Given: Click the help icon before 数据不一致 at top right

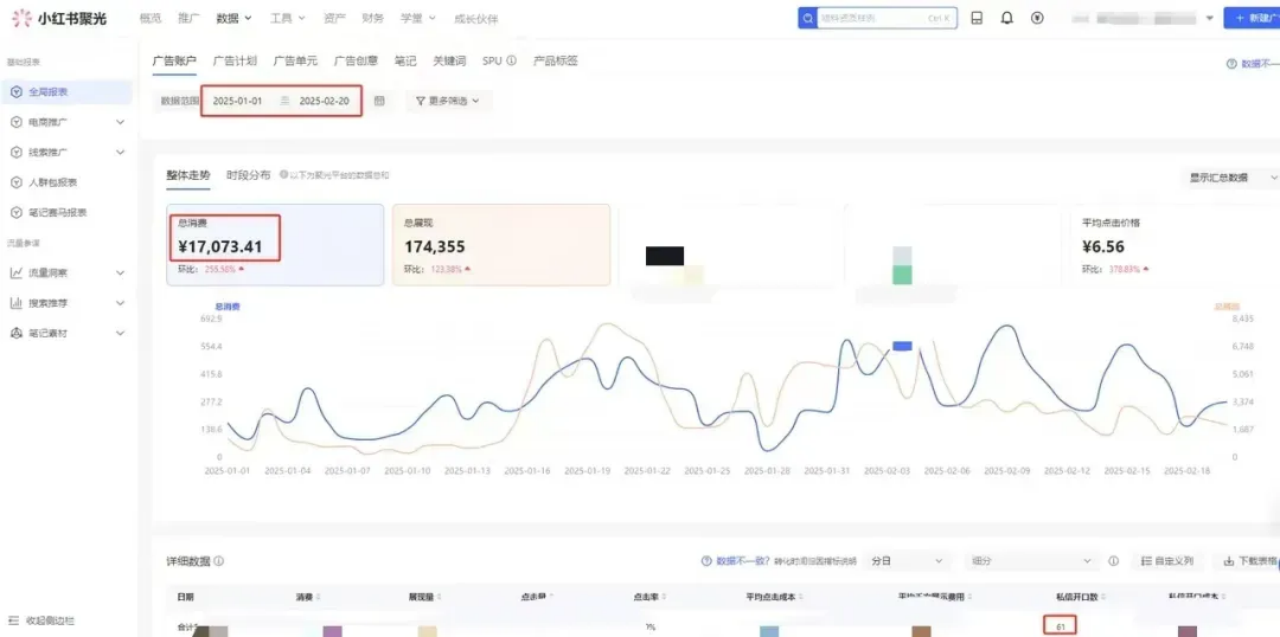Looking at the screenshot, I should coord(1232,63).
